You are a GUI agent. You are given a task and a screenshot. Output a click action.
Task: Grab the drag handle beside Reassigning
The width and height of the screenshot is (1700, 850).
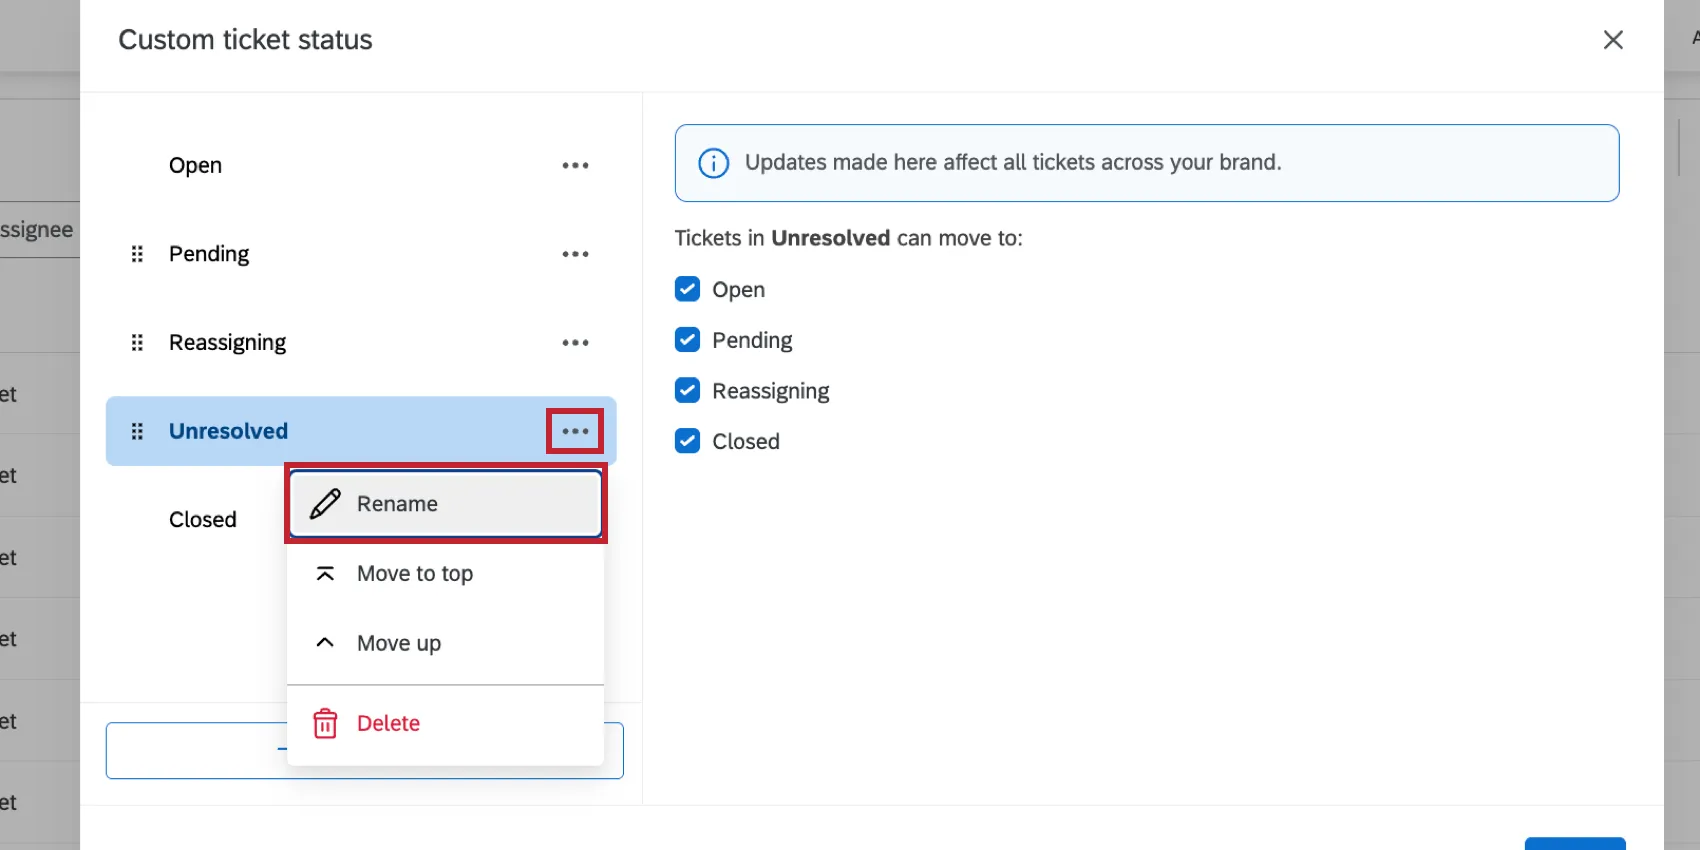click(138, 343)
